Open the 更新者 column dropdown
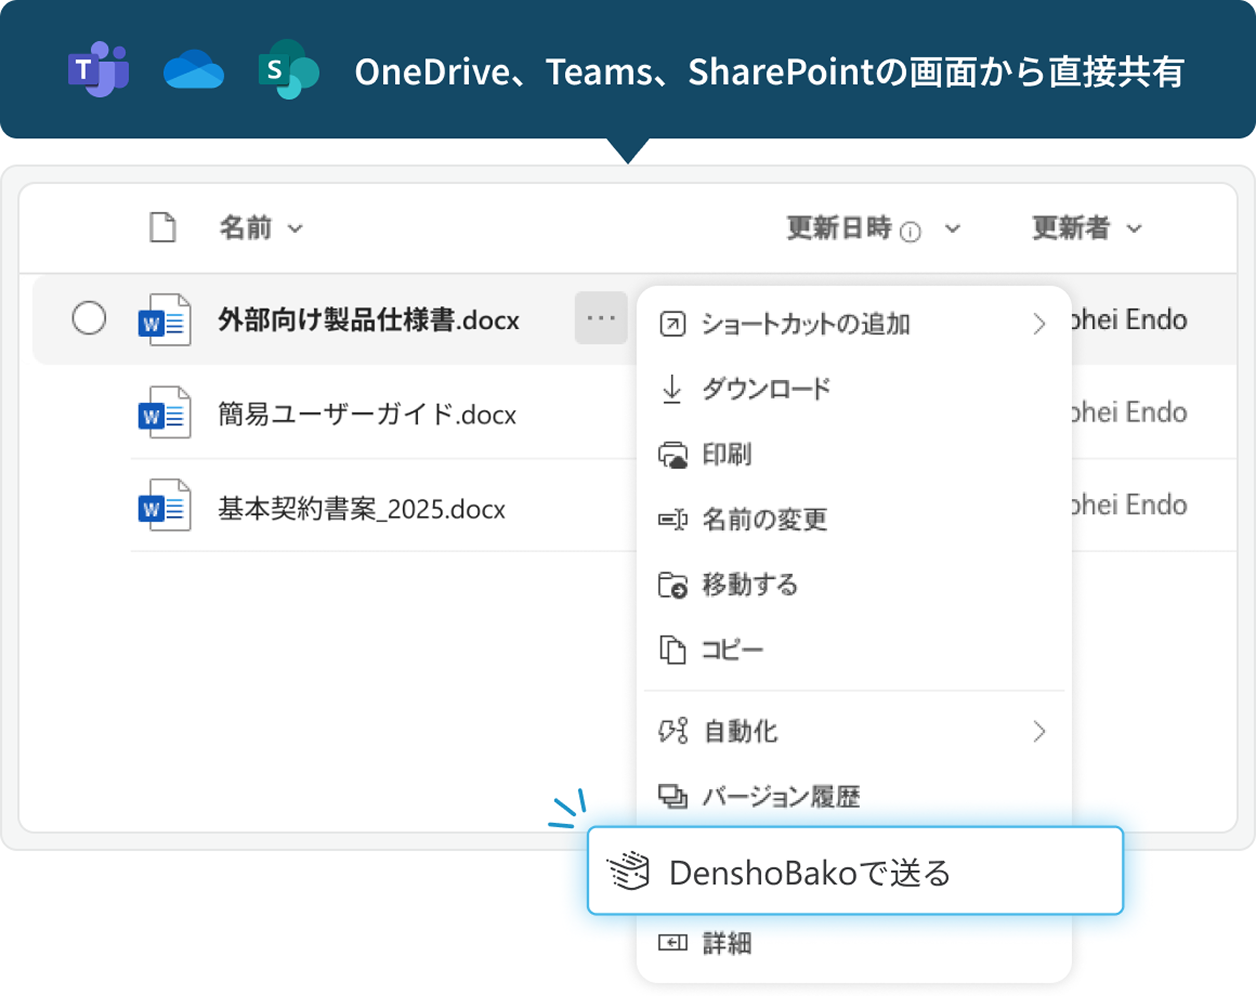1256x996 pixels. [x=1134, y=229]
